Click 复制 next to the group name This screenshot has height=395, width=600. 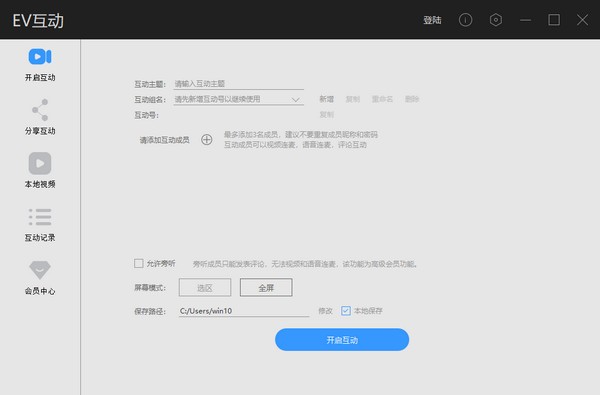click(352, 99)
